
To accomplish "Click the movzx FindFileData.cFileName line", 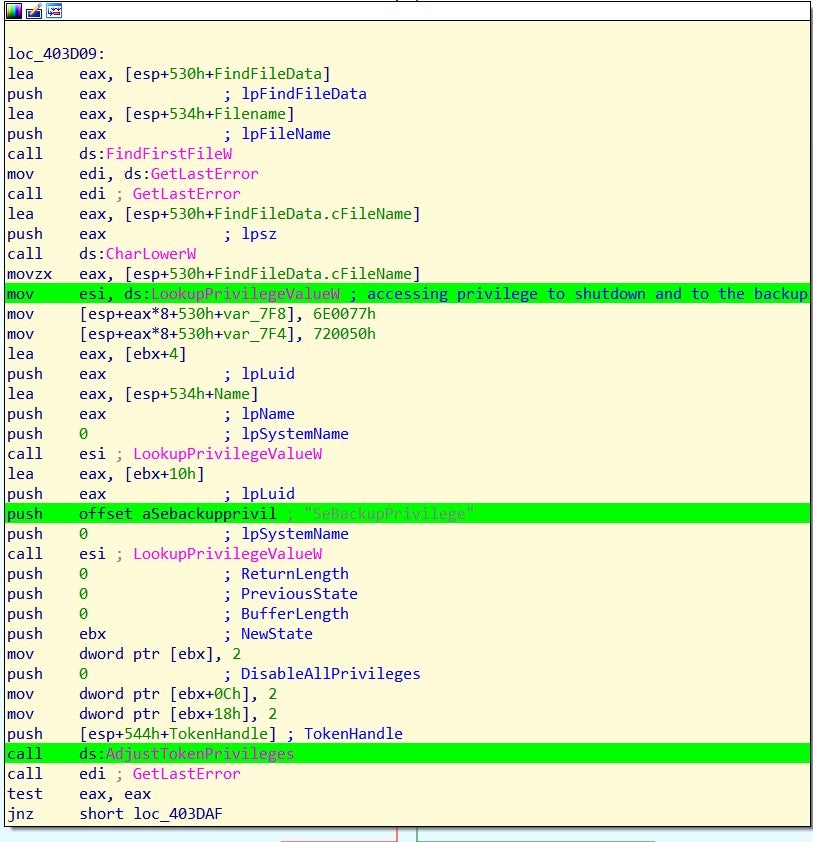I will [x=214, y=274].
